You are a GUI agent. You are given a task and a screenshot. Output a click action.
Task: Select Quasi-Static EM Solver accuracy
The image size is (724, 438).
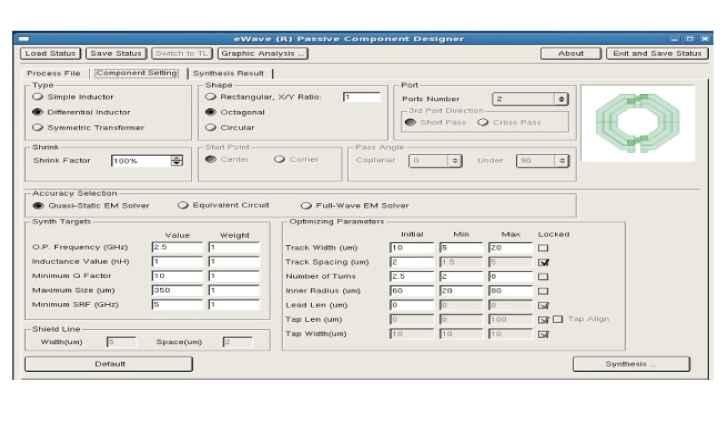coord(38,205)
